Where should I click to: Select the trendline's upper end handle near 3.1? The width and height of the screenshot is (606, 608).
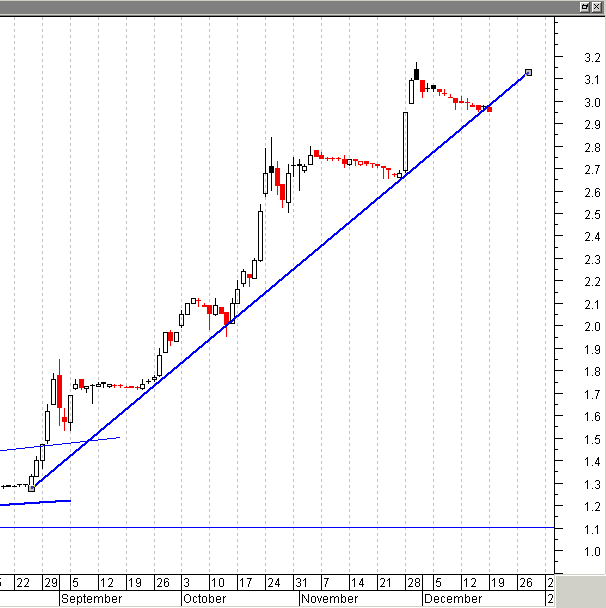[x=528, y=73]
